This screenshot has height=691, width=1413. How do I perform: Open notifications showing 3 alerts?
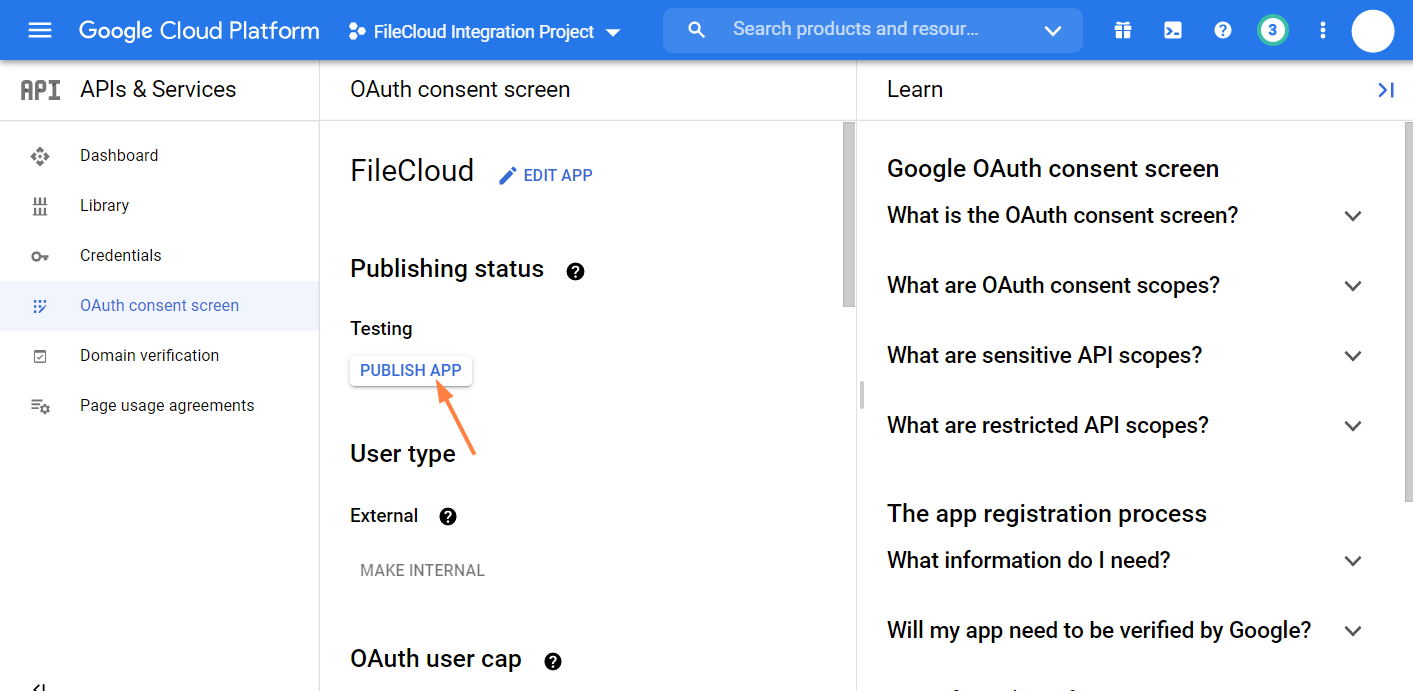(x=1272, y=30)
